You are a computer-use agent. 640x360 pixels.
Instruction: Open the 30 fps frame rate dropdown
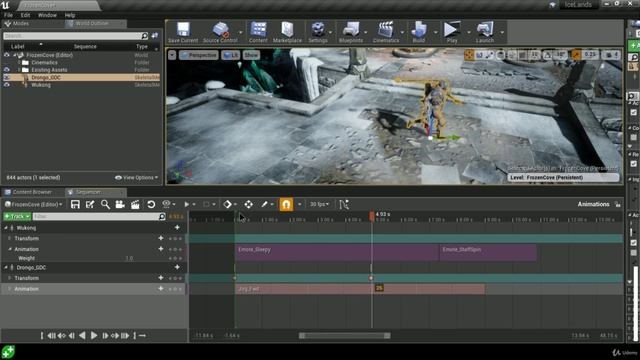coord(319,204)
